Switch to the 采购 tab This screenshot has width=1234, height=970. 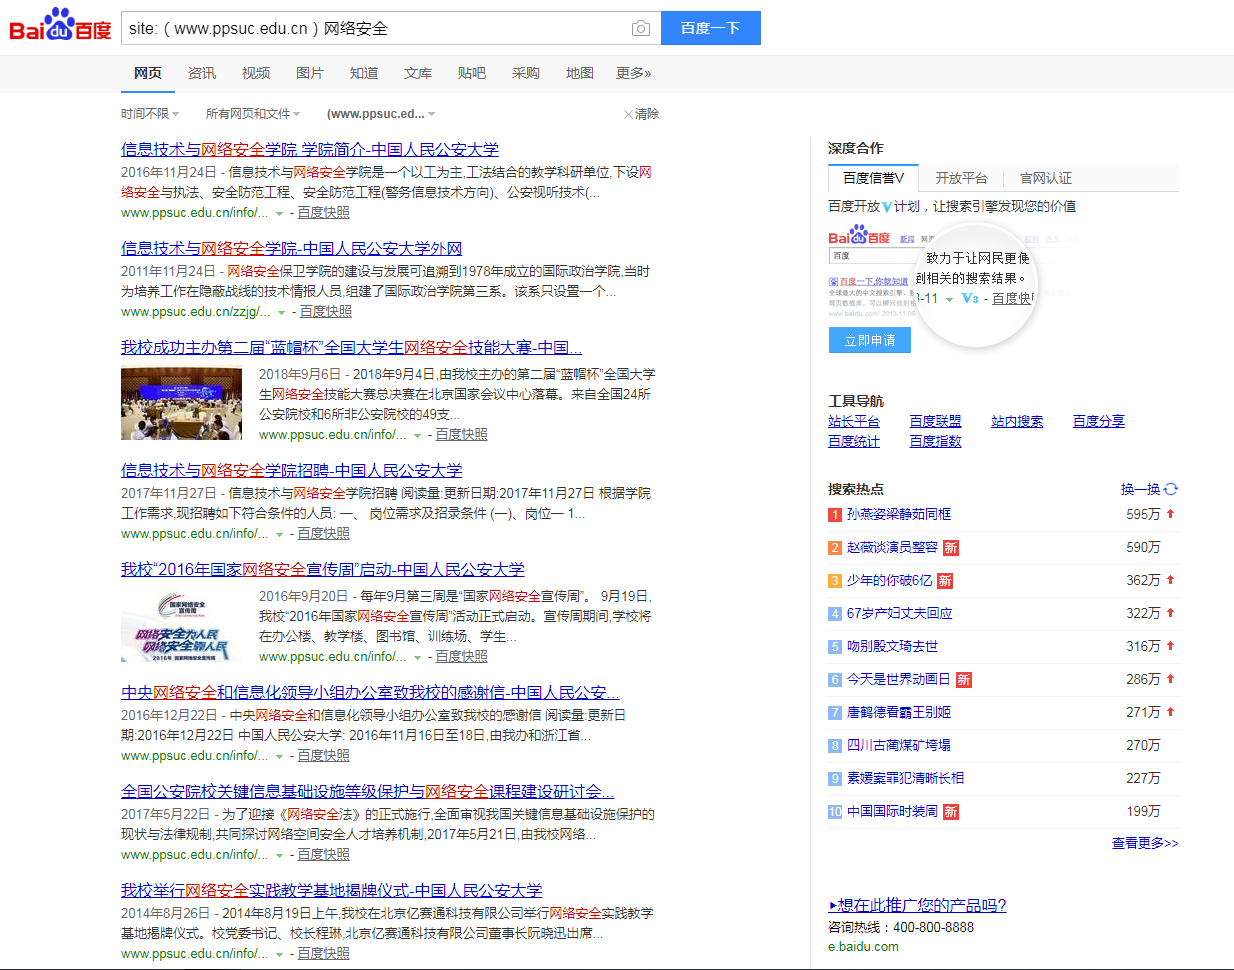[526, 73]
